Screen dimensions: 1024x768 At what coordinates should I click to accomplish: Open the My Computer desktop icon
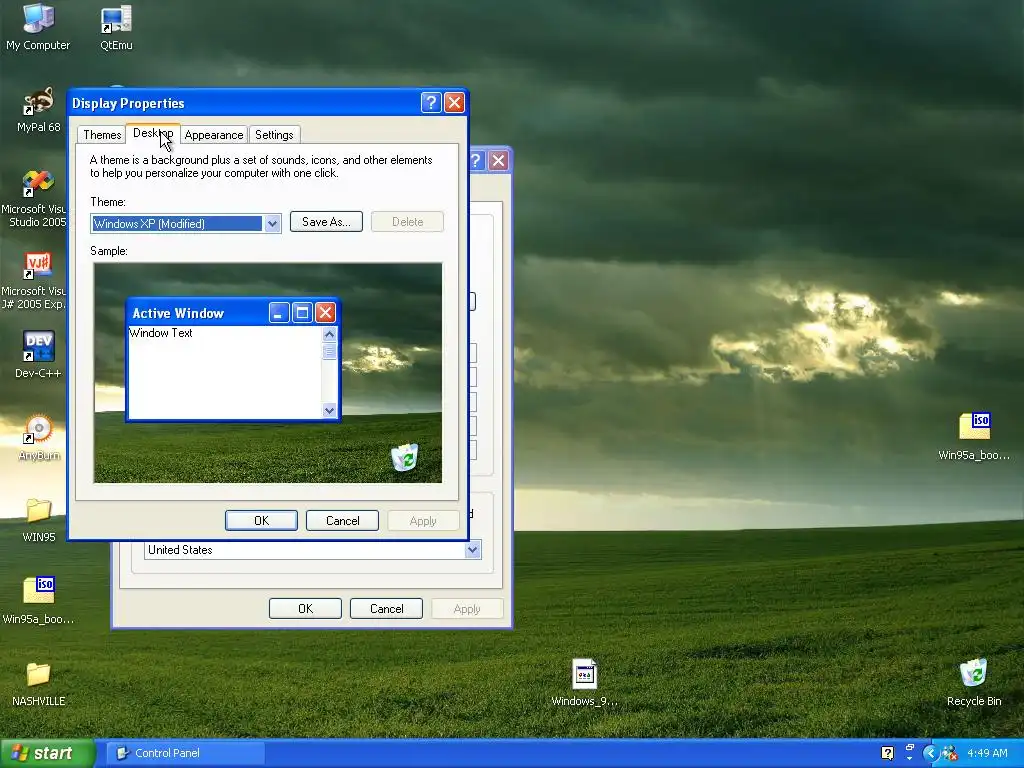38,26
